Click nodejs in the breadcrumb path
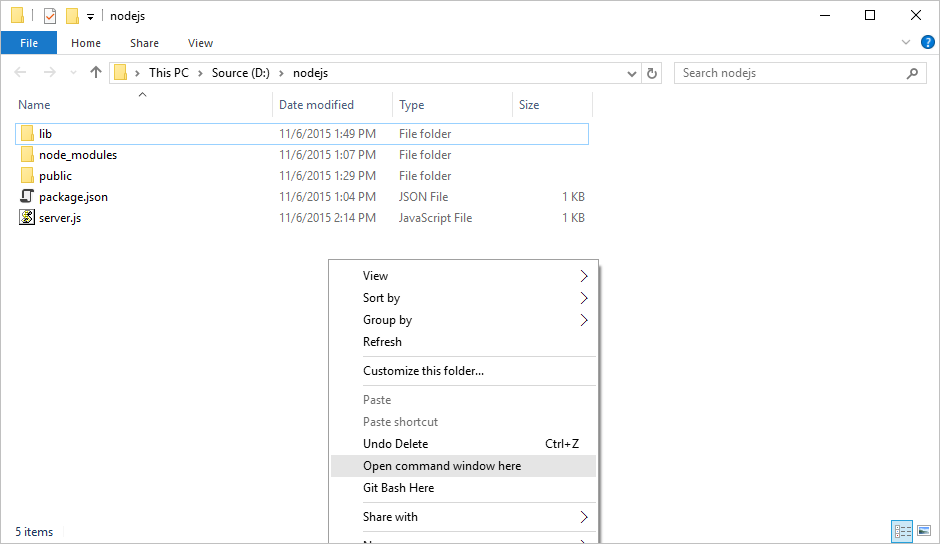Screen dimensions: 940x544 [x=311, y=73]
